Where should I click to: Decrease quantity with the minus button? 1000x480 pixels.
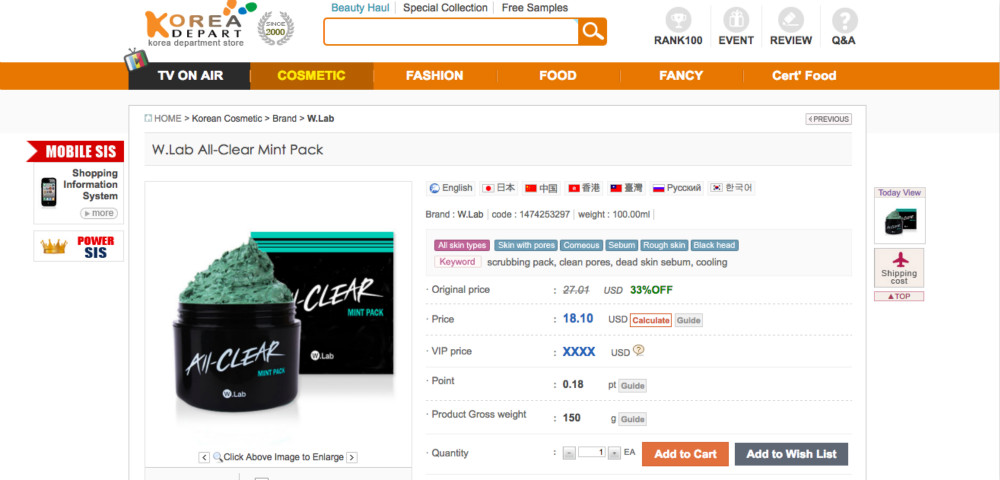click(570, 453)
